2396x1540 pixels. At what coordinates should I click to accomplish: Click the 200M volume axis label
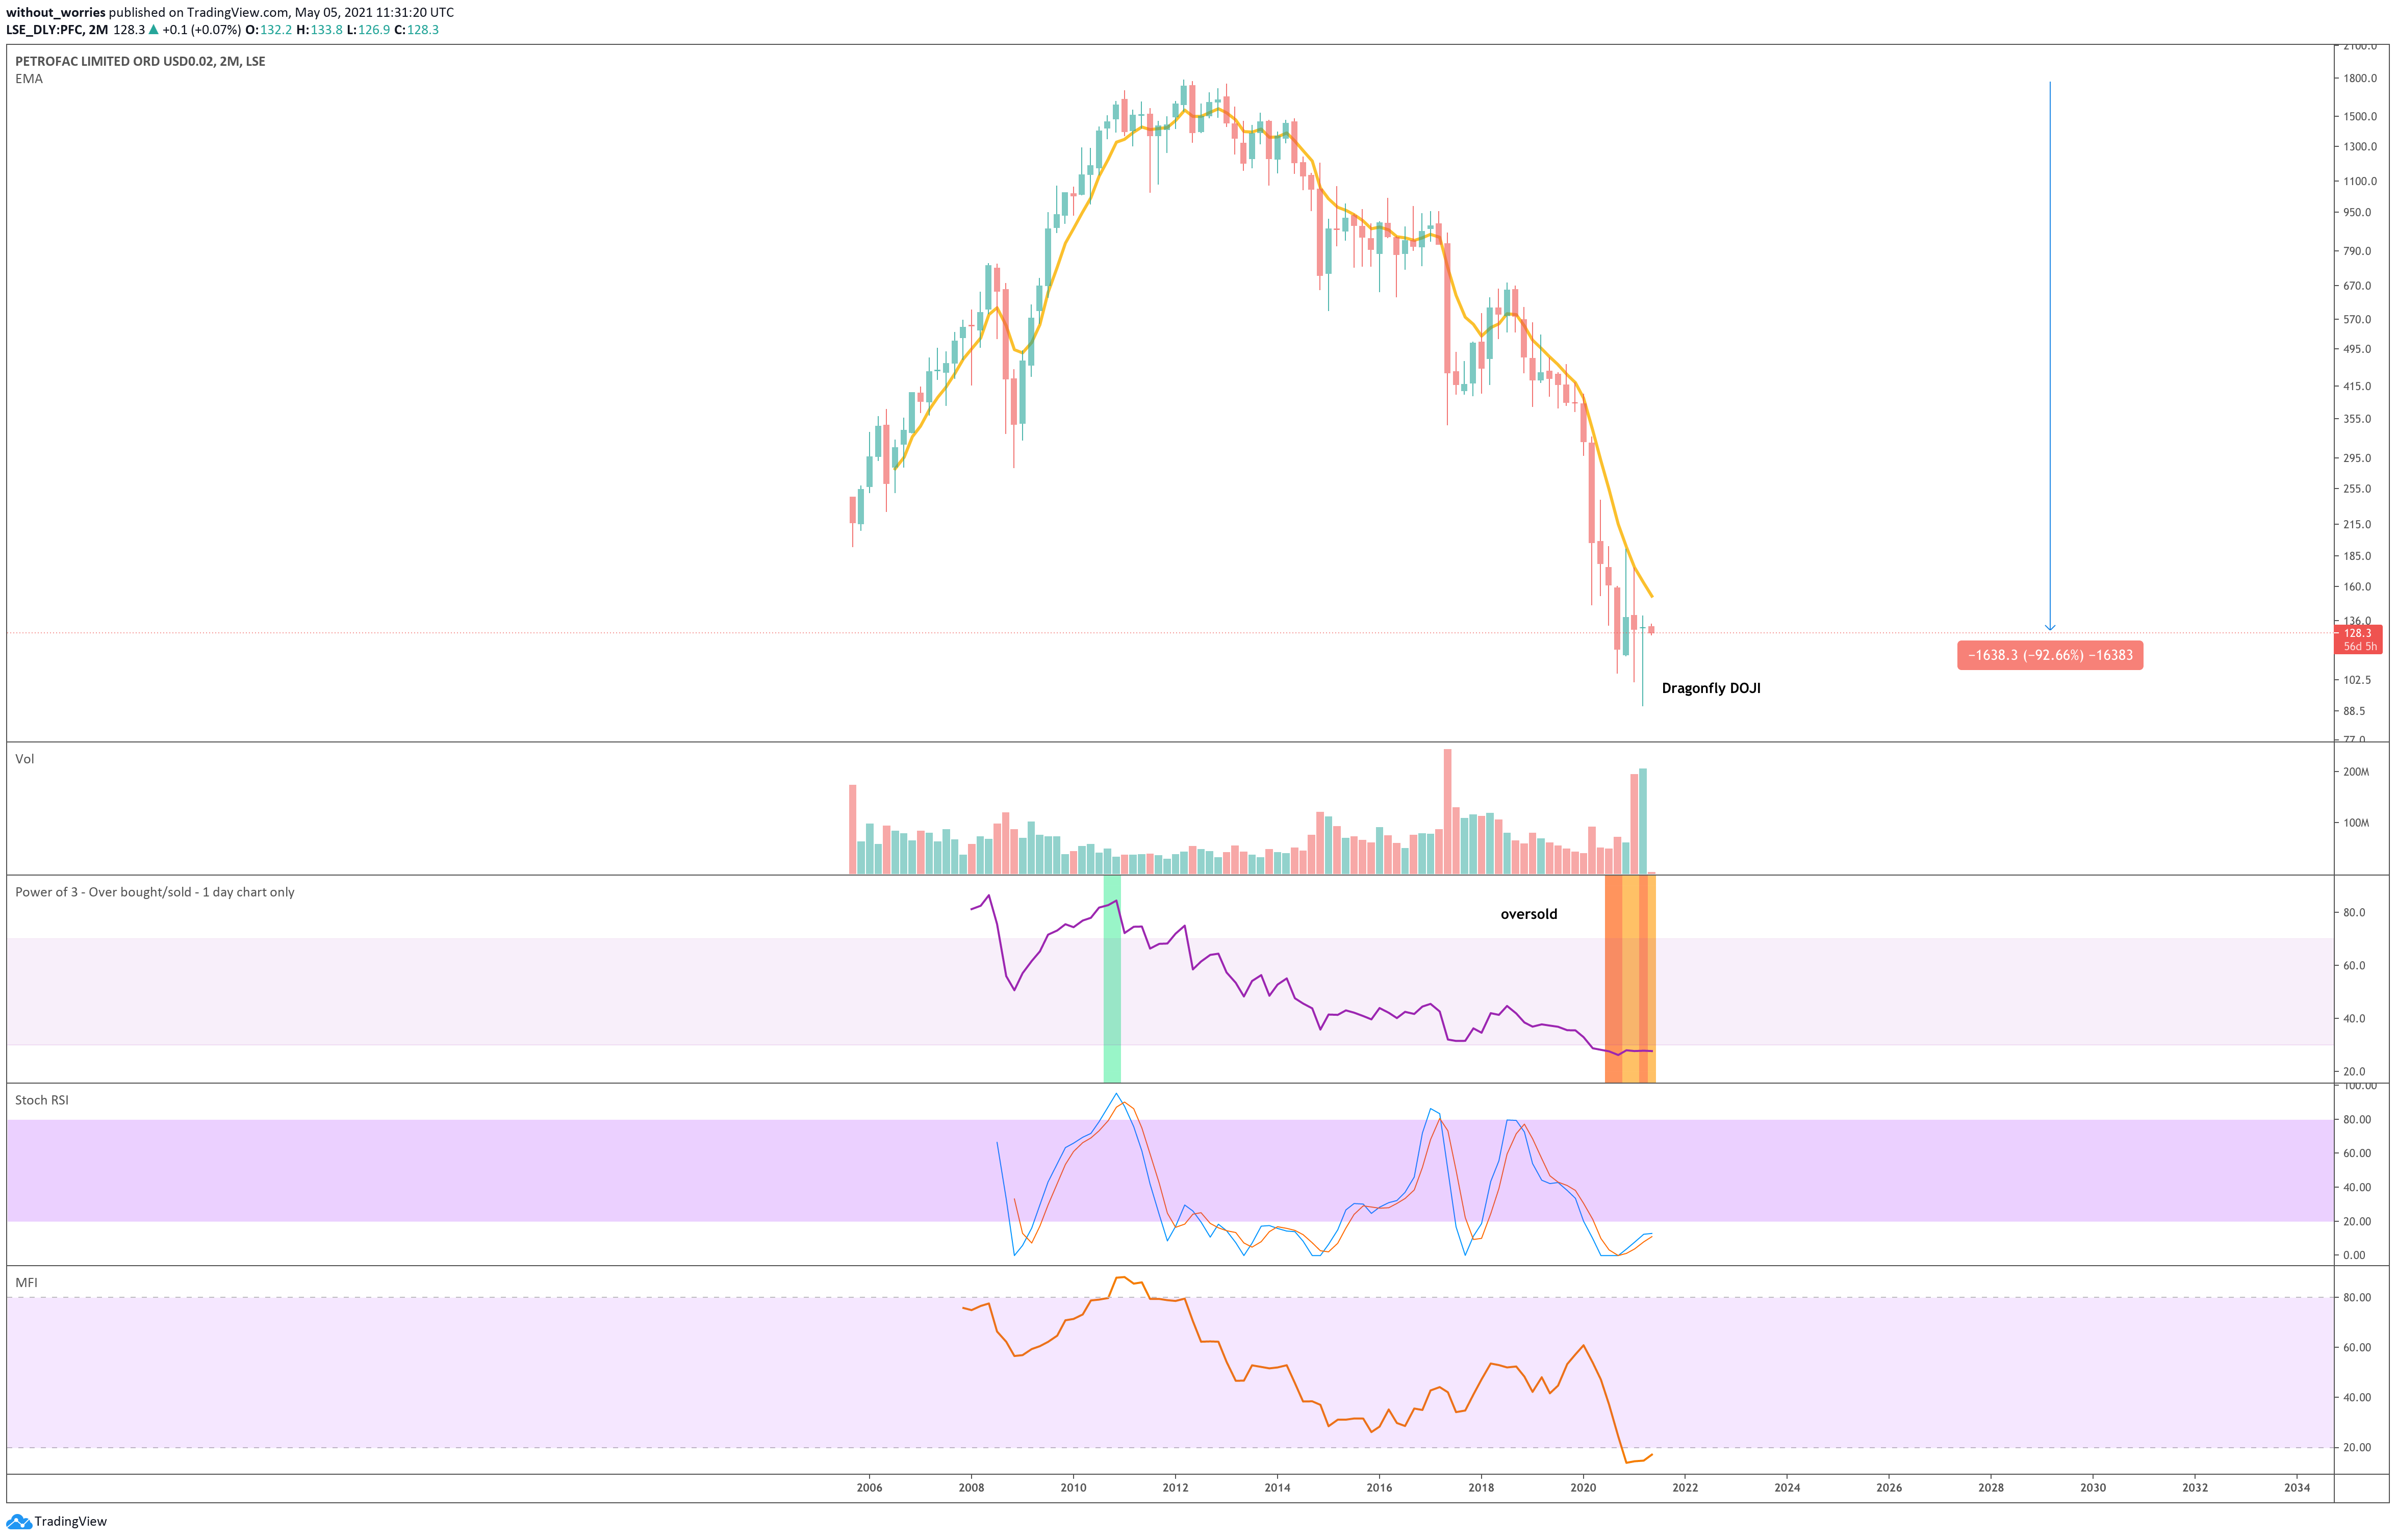tap(2356, 772)
